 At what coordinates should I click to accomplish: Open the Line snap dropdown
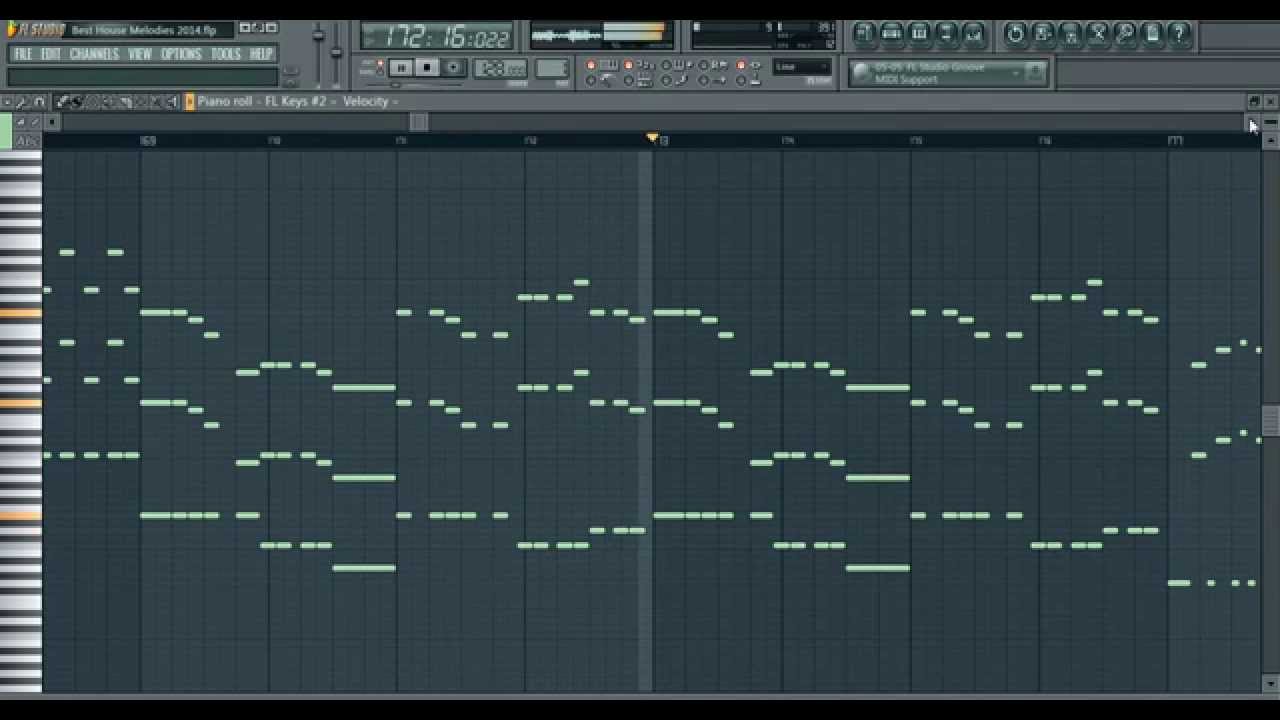coord(801,67)
